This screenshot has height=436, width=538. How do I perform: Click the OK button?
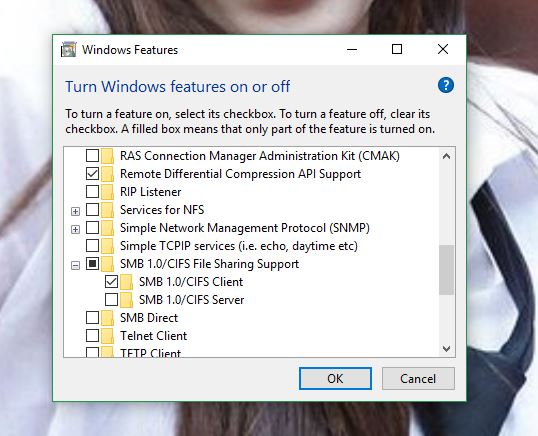tap(335, 379)
